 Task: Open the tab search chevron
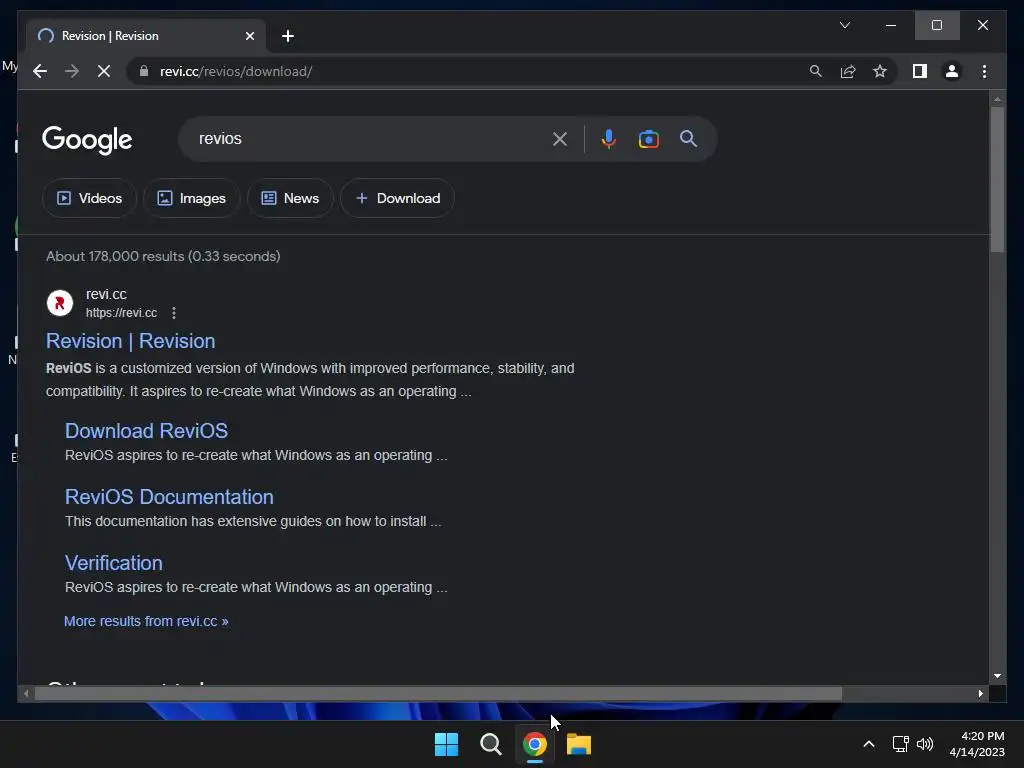pyautogui.click(x=844, y=25)
